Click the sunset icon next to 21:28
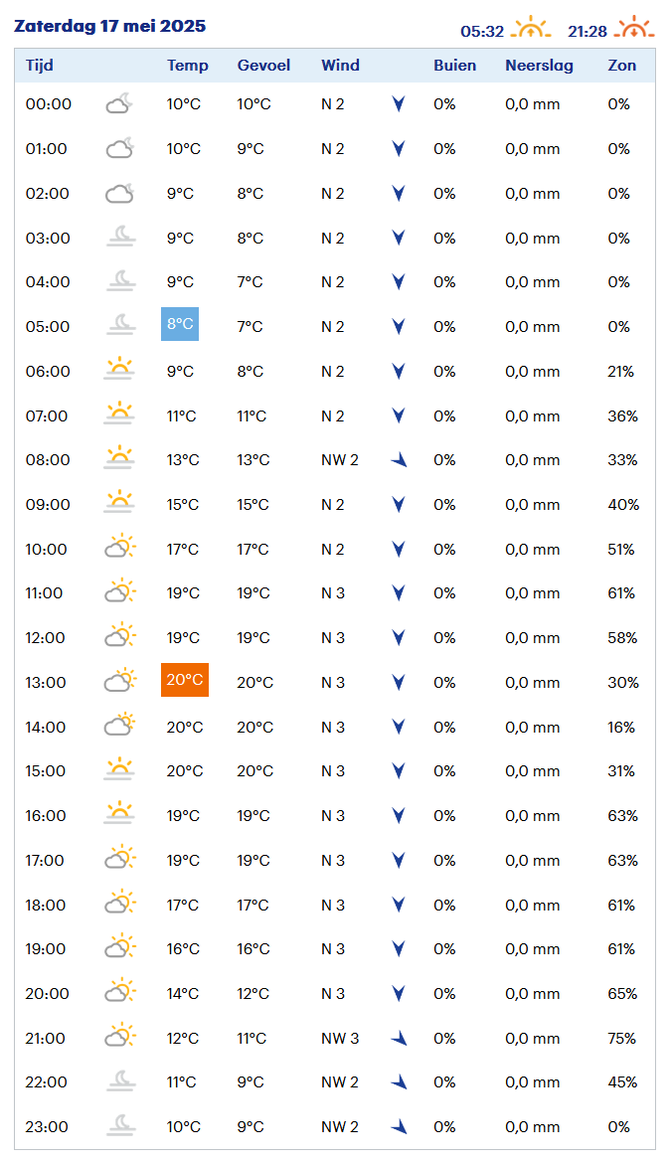Screen dimensions: 670x1161 (x=634, y=28)
